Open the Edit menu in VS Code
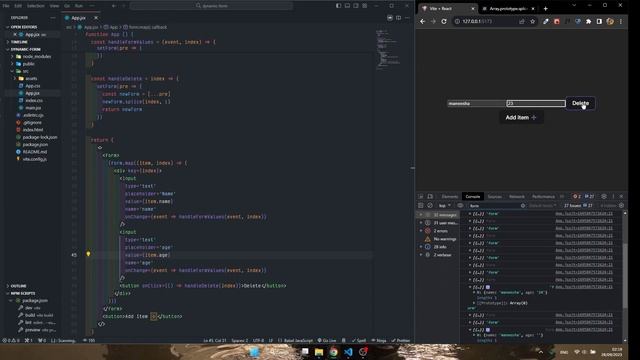This screenshot has width=640, height=360. coord(18,6)
